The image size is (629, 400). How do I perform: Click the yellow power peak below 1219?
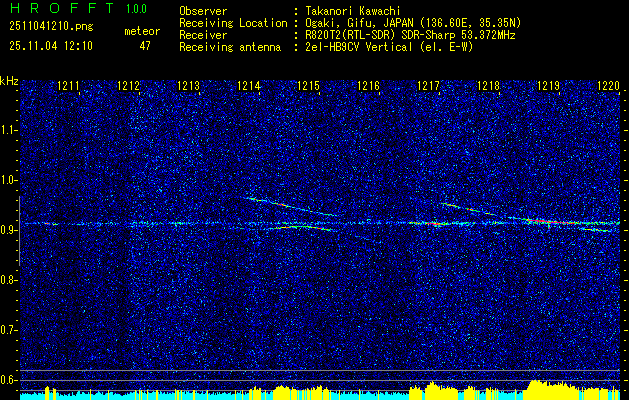[x=552, y=390]
